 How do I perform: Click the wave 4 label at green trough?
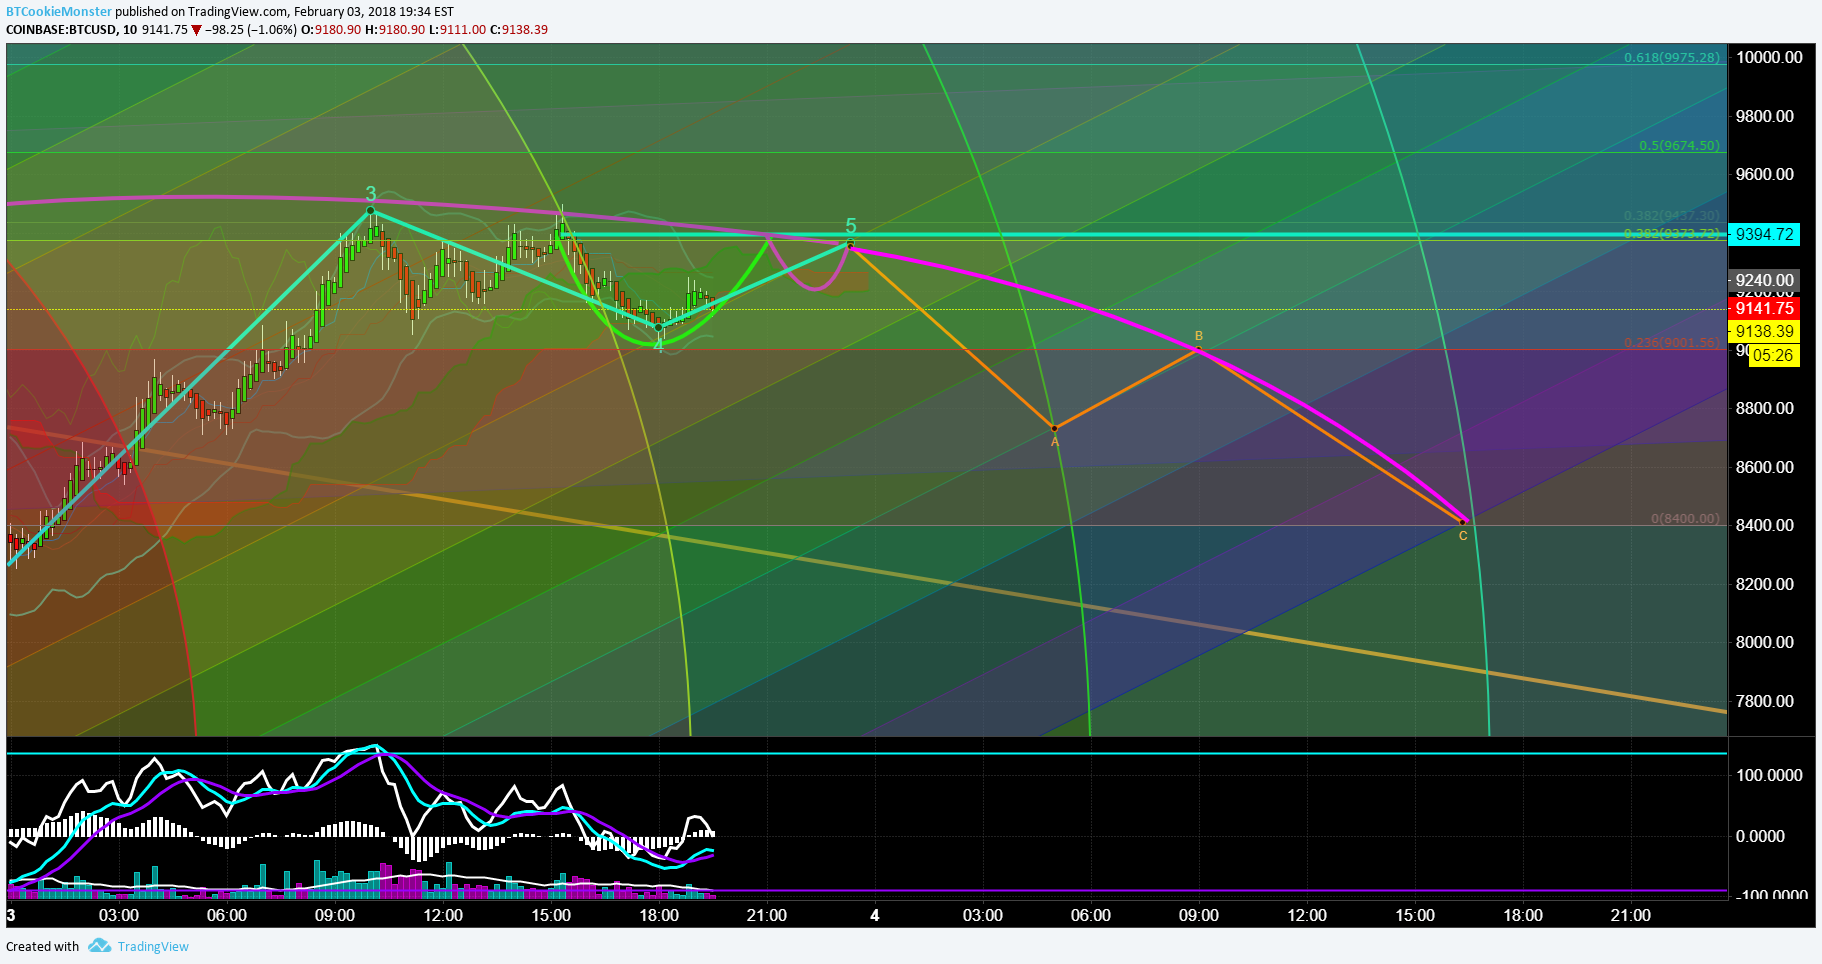click(x=658, y=346)
